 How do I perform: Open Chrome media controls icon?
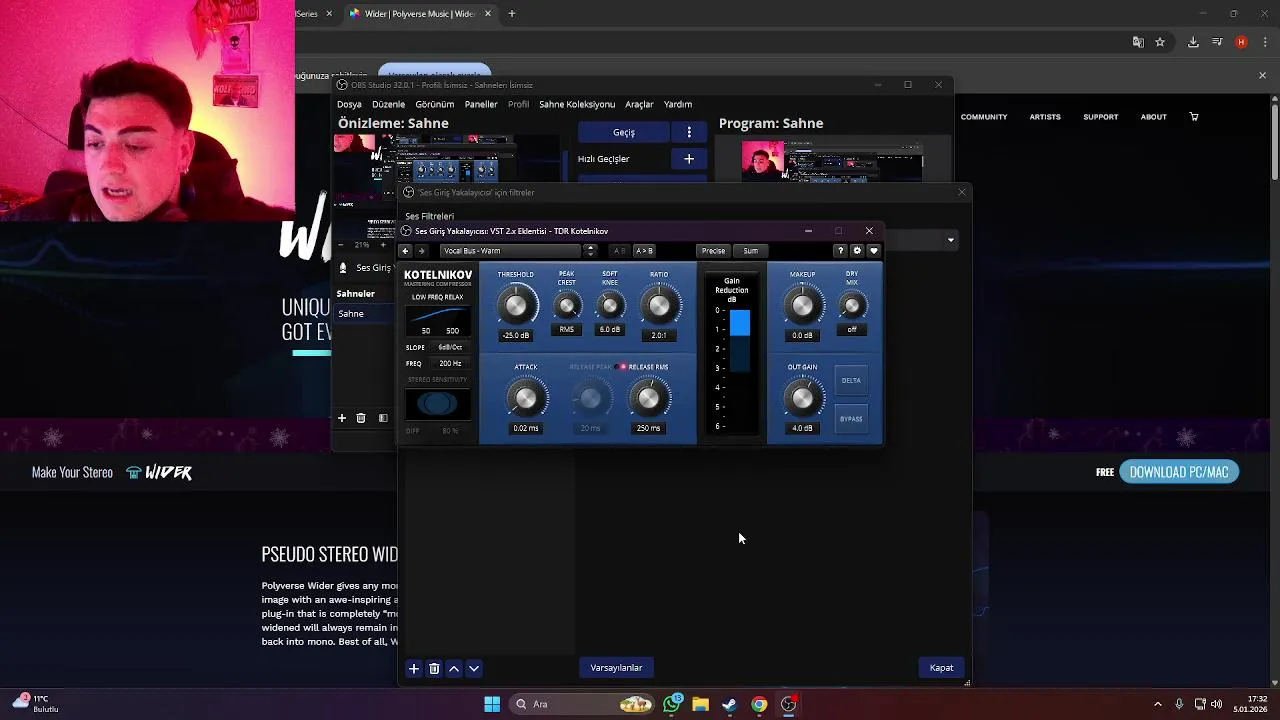1217,42
